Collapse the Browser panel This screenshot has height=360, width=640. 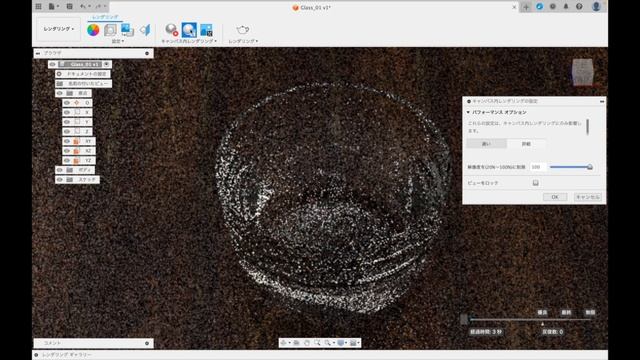pyautogui.click(x=38, y=53)
